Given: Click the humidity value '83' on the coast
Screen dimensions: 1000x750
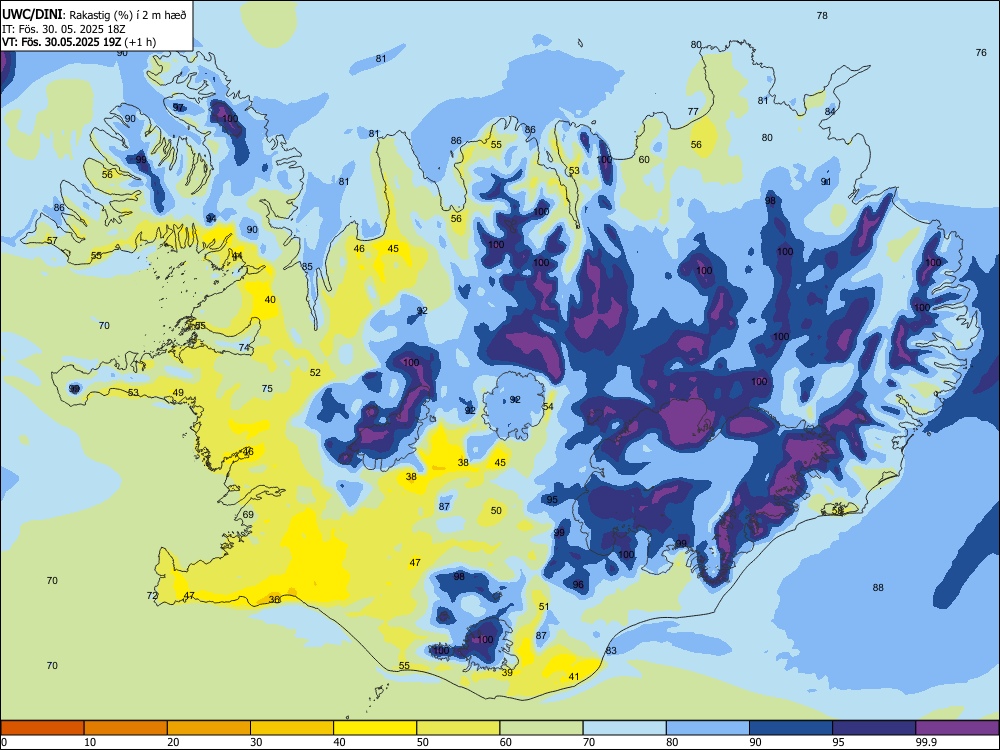Looking at the screenshot, I should click(611, 651).
